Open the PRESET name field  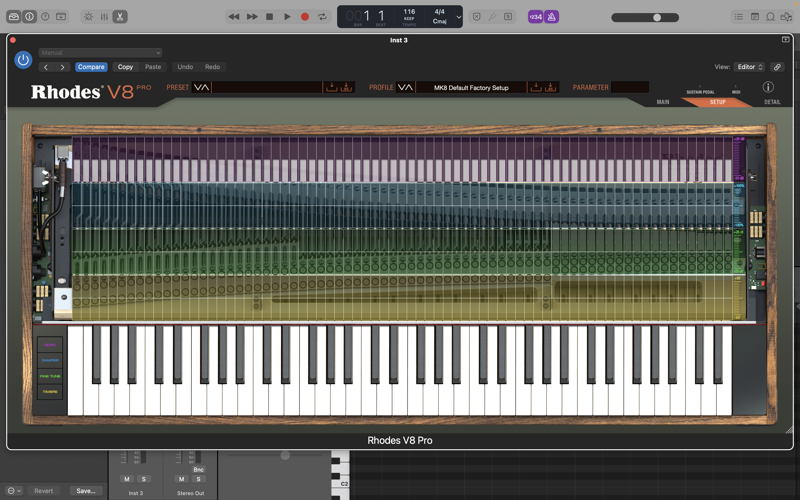[x=267, y=87]
